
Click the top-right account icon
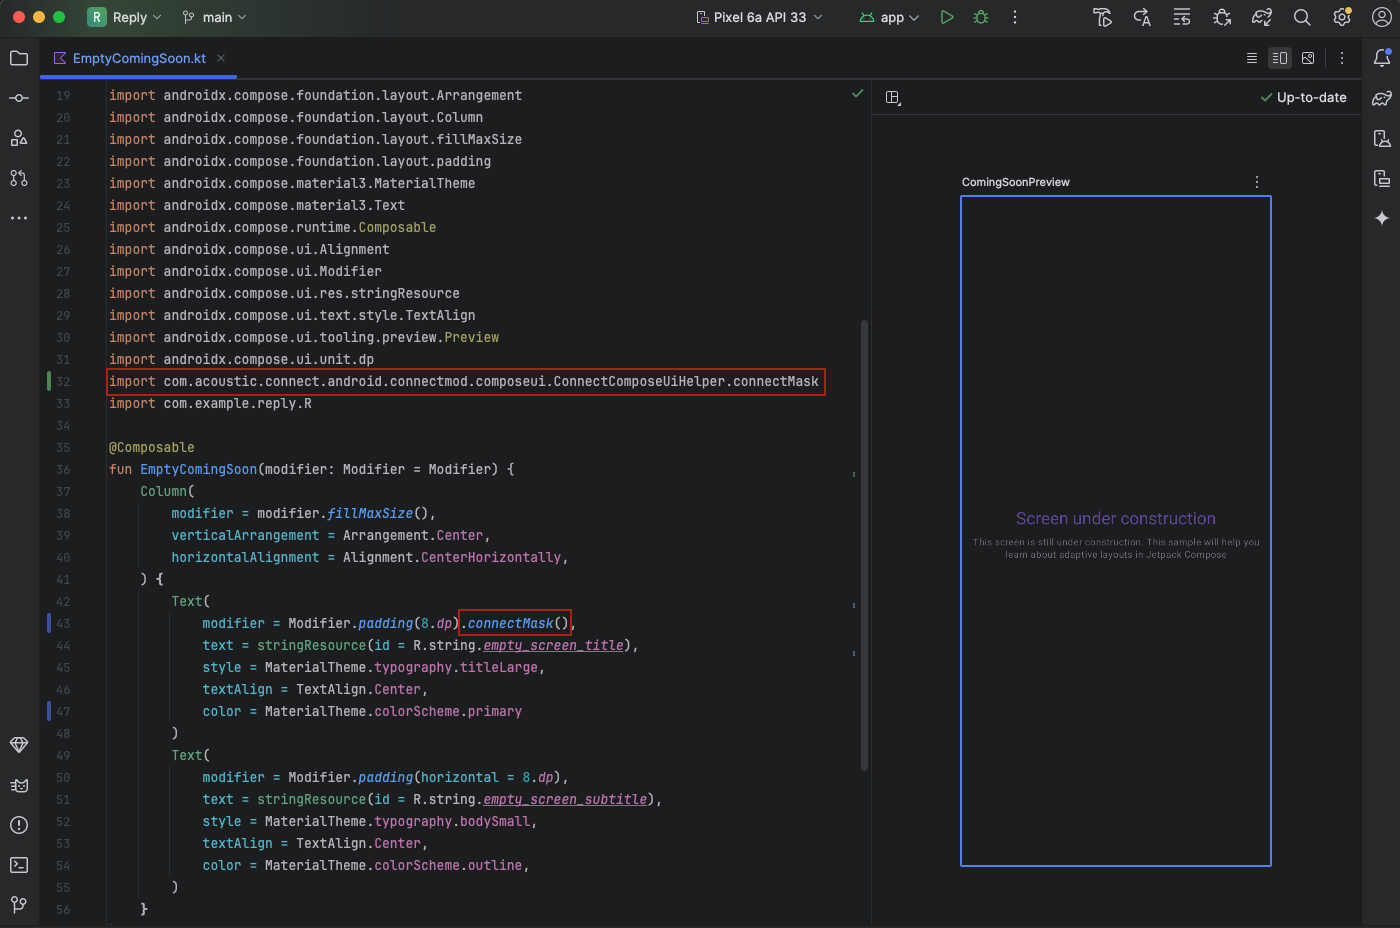[1382, 17]
